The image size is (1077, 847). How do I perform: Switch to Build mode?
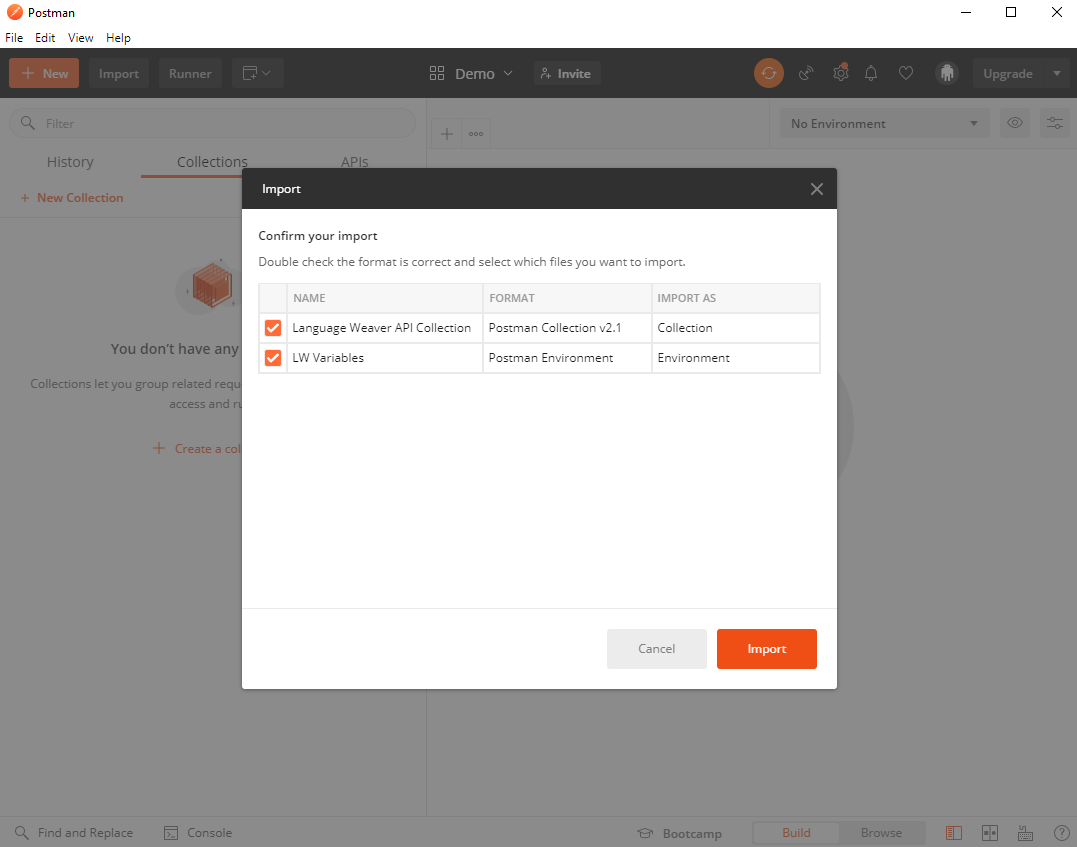click(x=796, y=833)
